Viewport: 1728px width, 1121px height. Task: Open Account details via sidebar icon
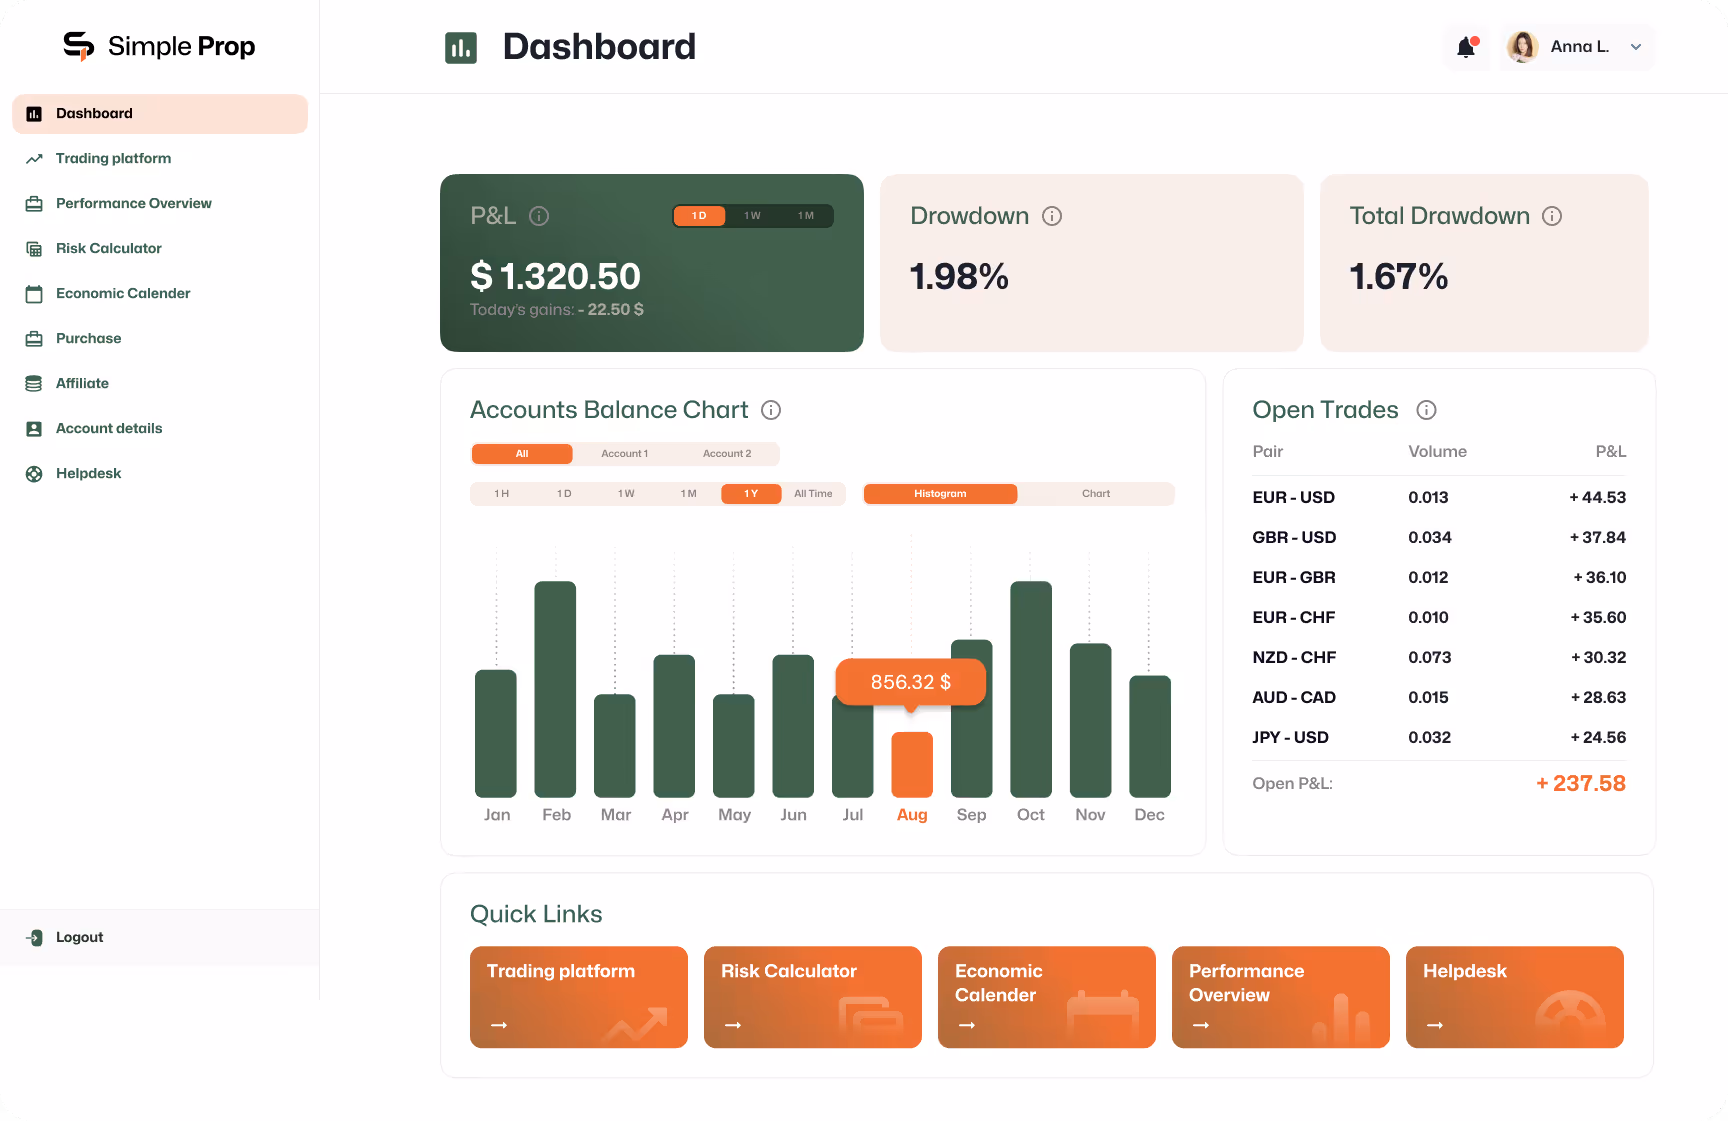(x=35, y=428)
